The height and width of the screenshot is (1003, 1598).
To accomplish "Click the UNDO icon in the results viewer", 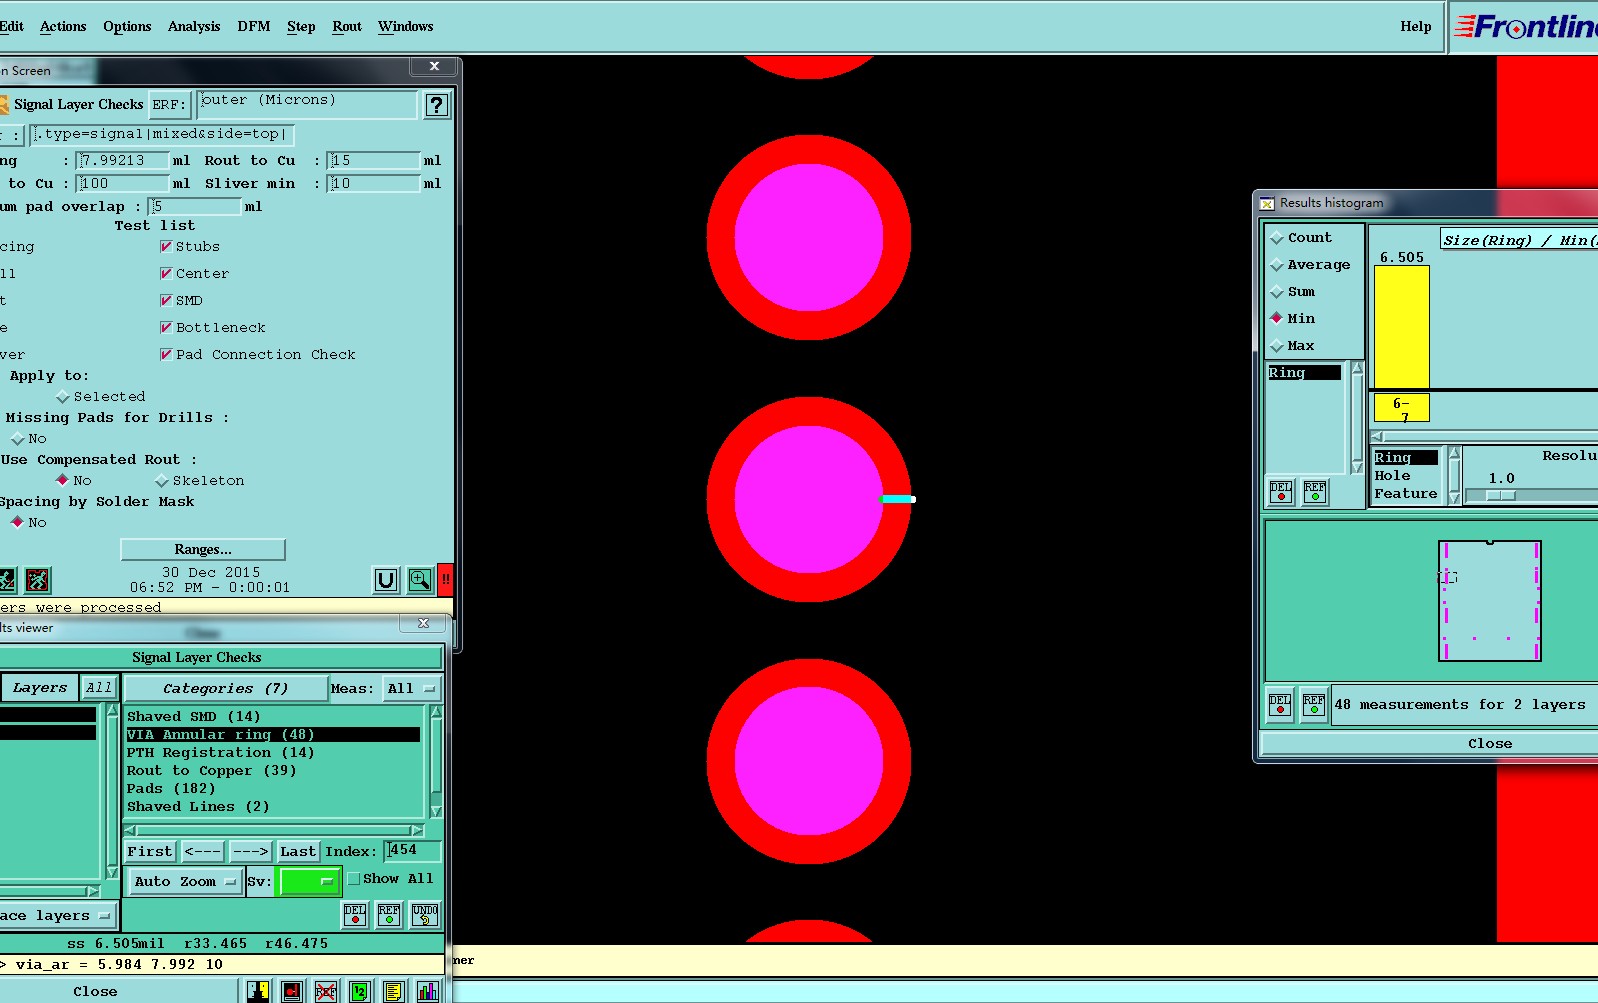I will coord(424,914).
